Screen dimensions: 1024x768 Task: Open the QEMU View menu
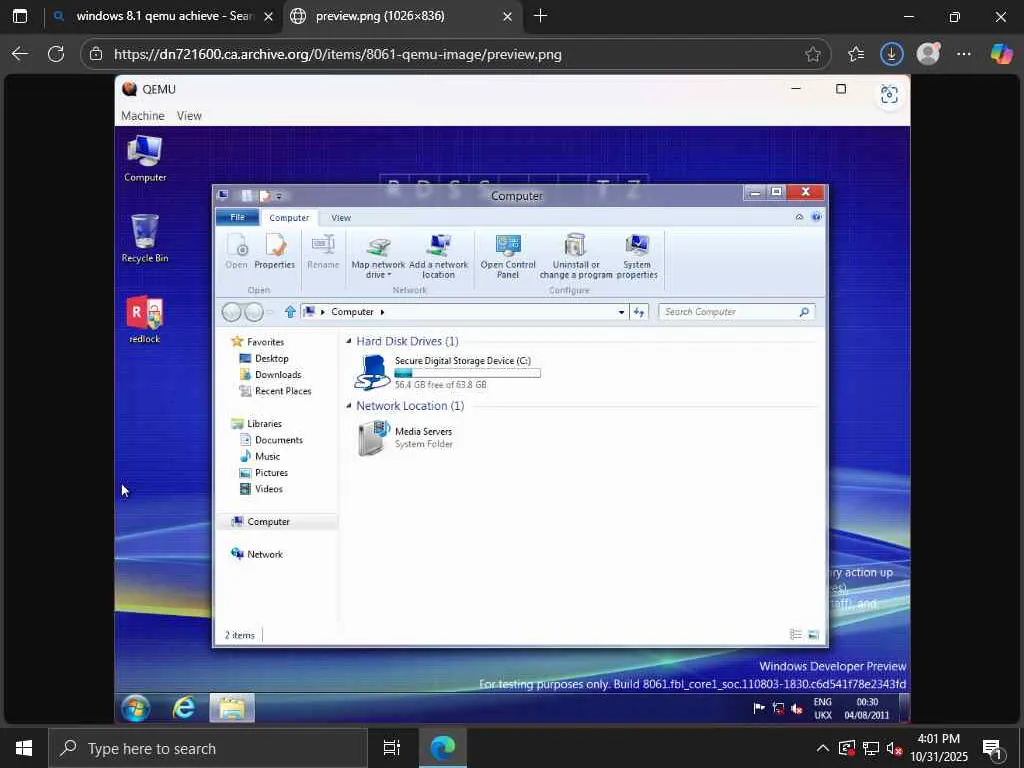189,116
